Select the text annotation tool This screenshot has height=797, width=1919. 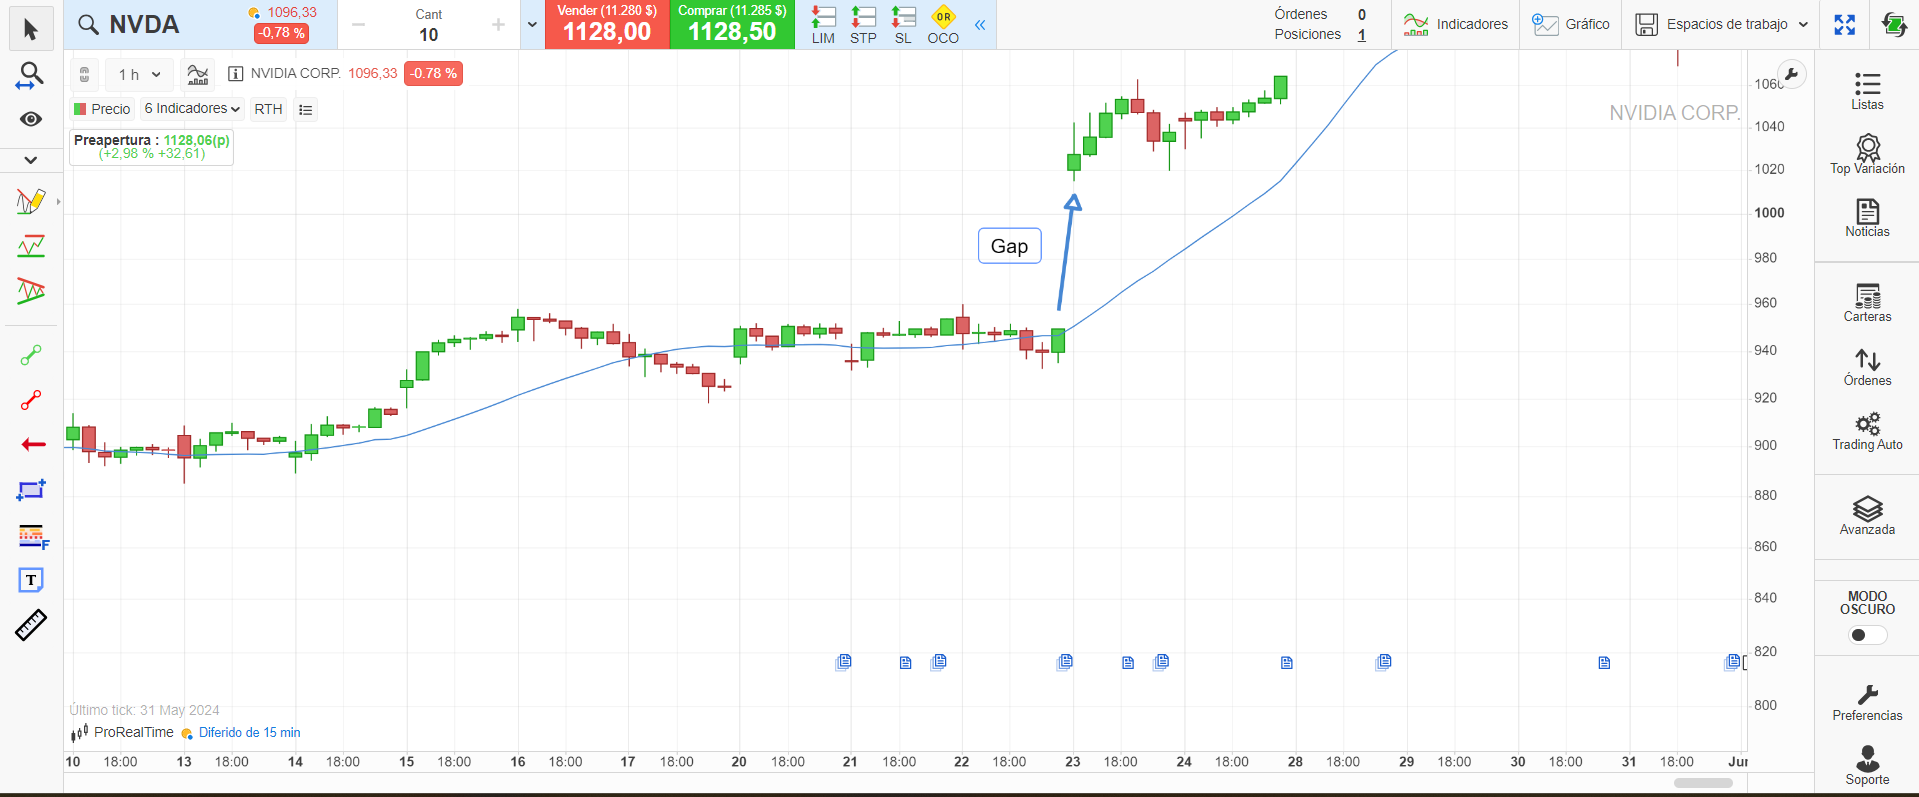coord(31,580)
